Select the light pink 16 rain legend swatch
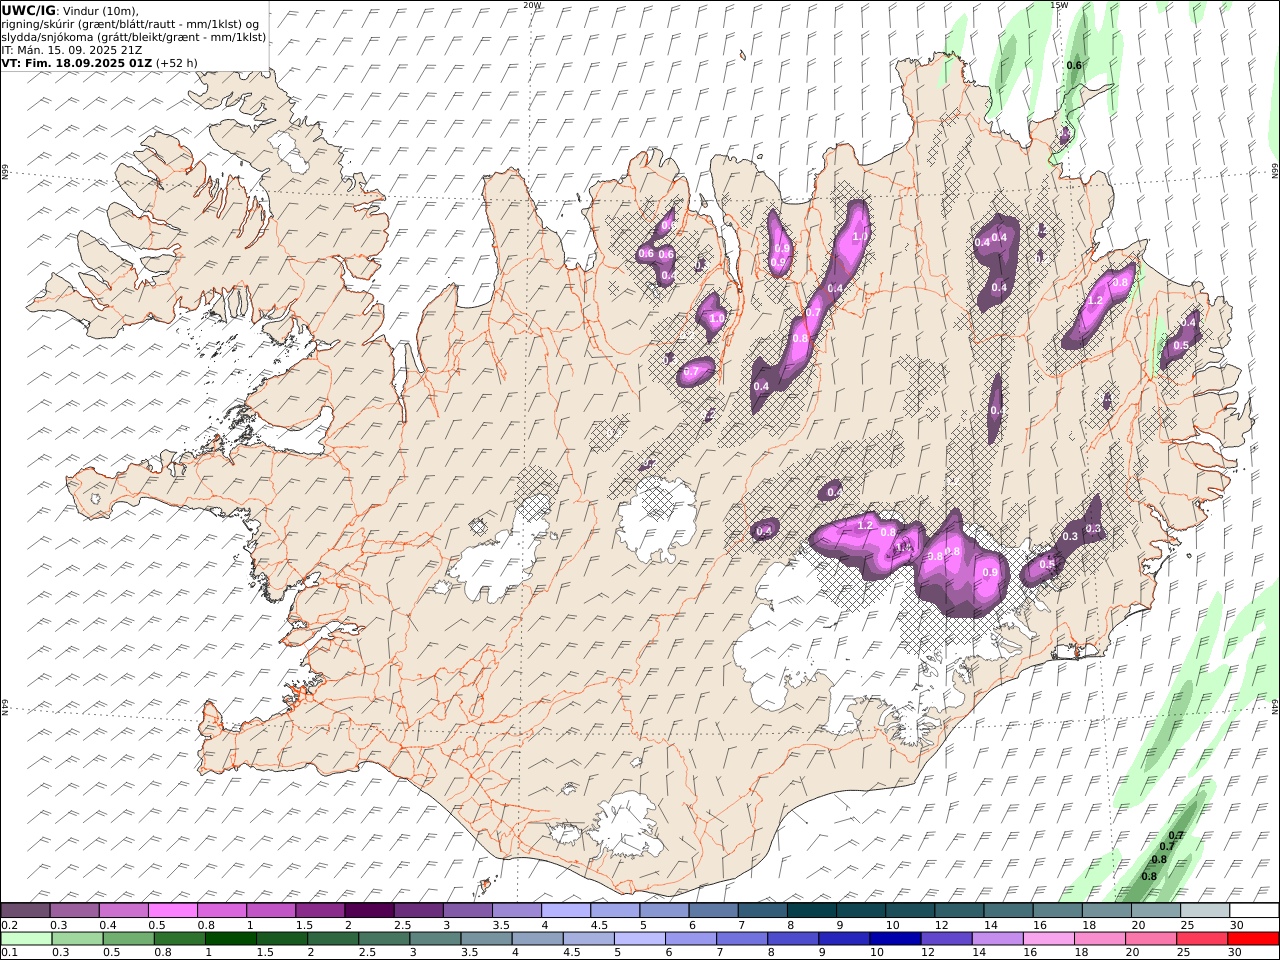 1048,939
